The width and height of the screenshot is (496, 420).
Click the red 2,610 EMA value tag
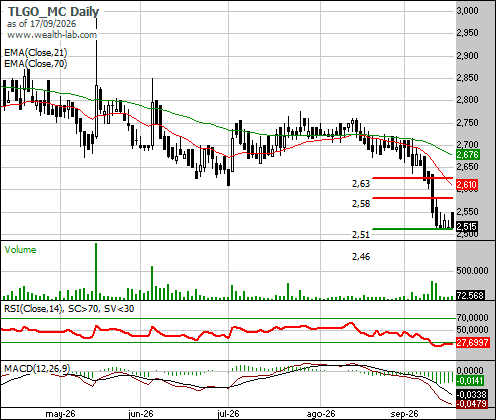[467, 184]
